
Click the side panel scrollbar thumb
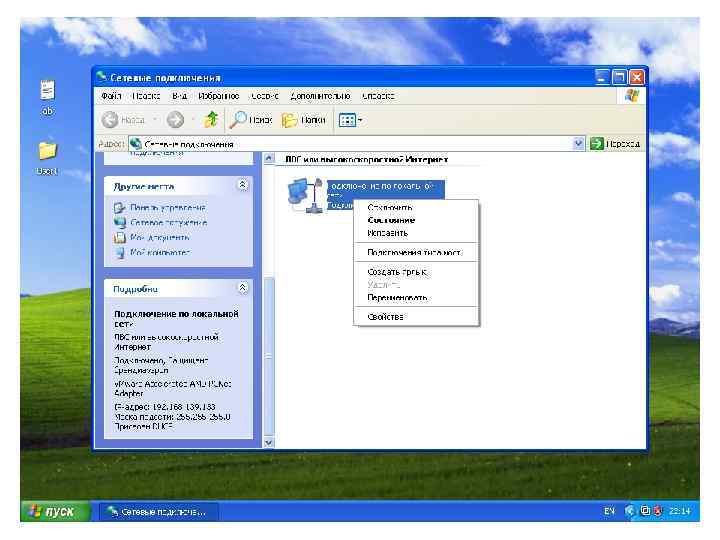[269, 356]
